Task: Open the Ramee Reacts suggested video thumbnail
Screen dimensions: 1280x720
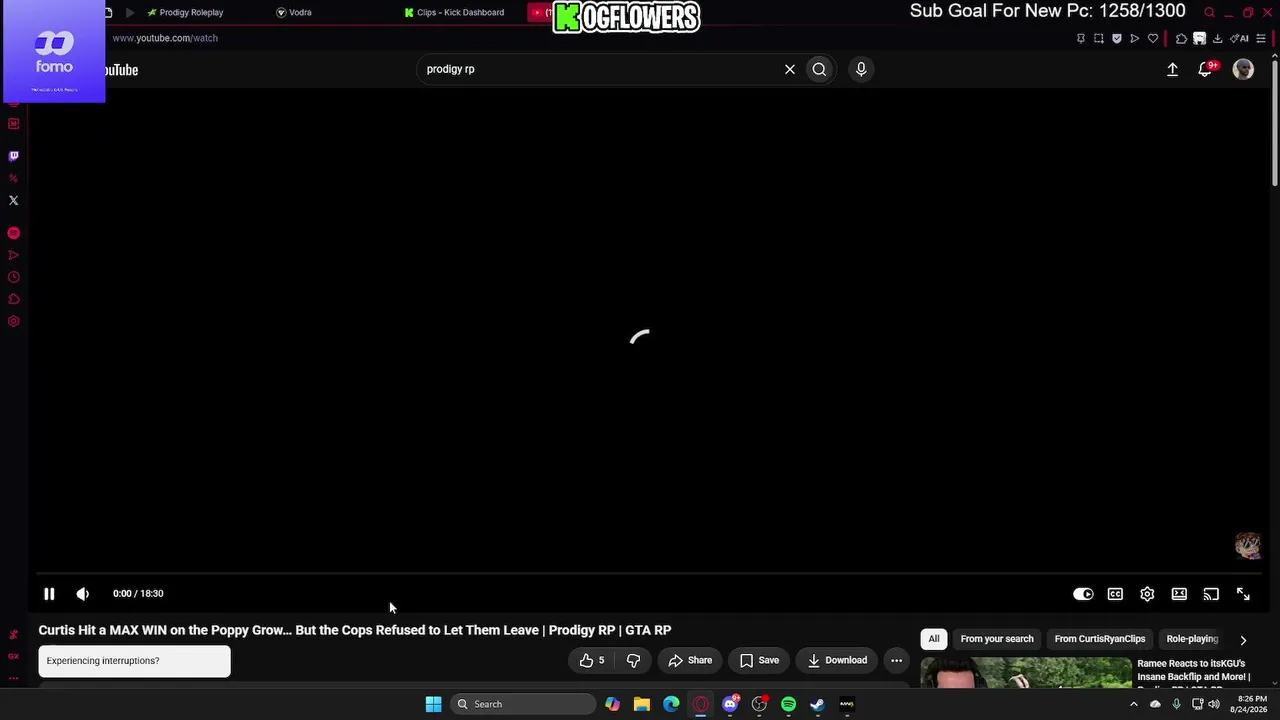Action: [1026, 672]
